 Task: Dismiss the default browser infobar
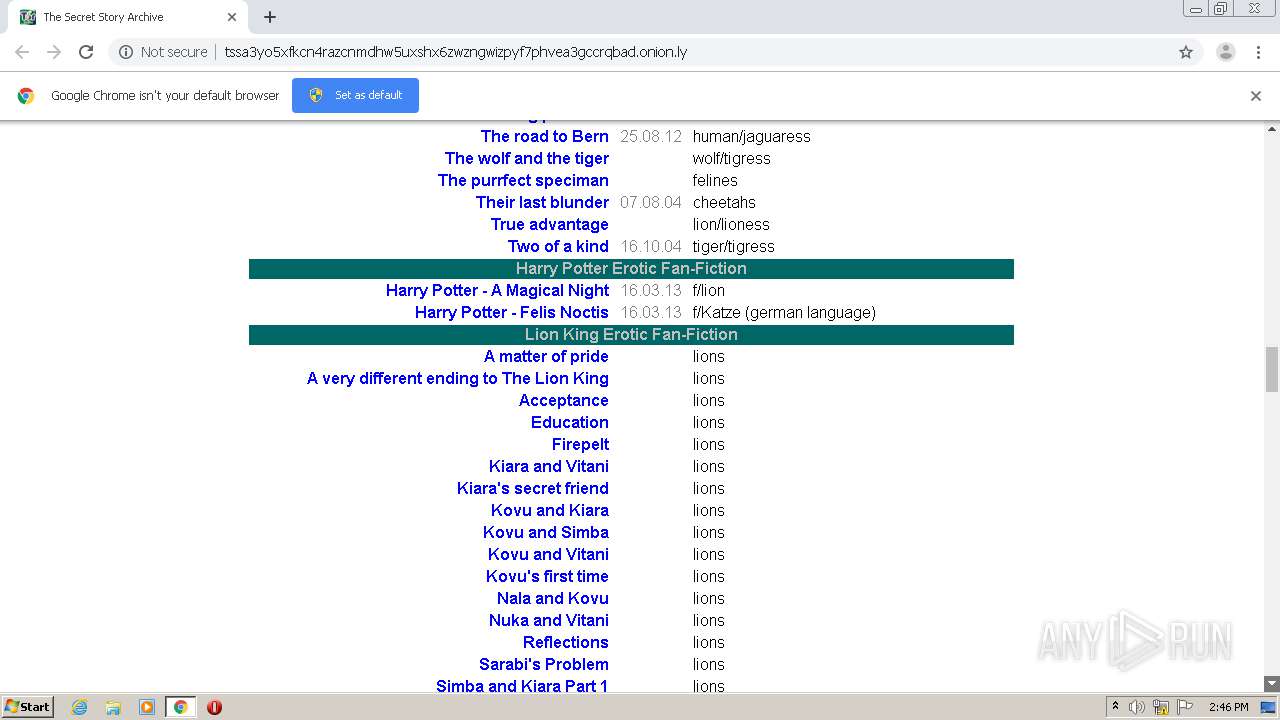click(x=1256, y=96)
